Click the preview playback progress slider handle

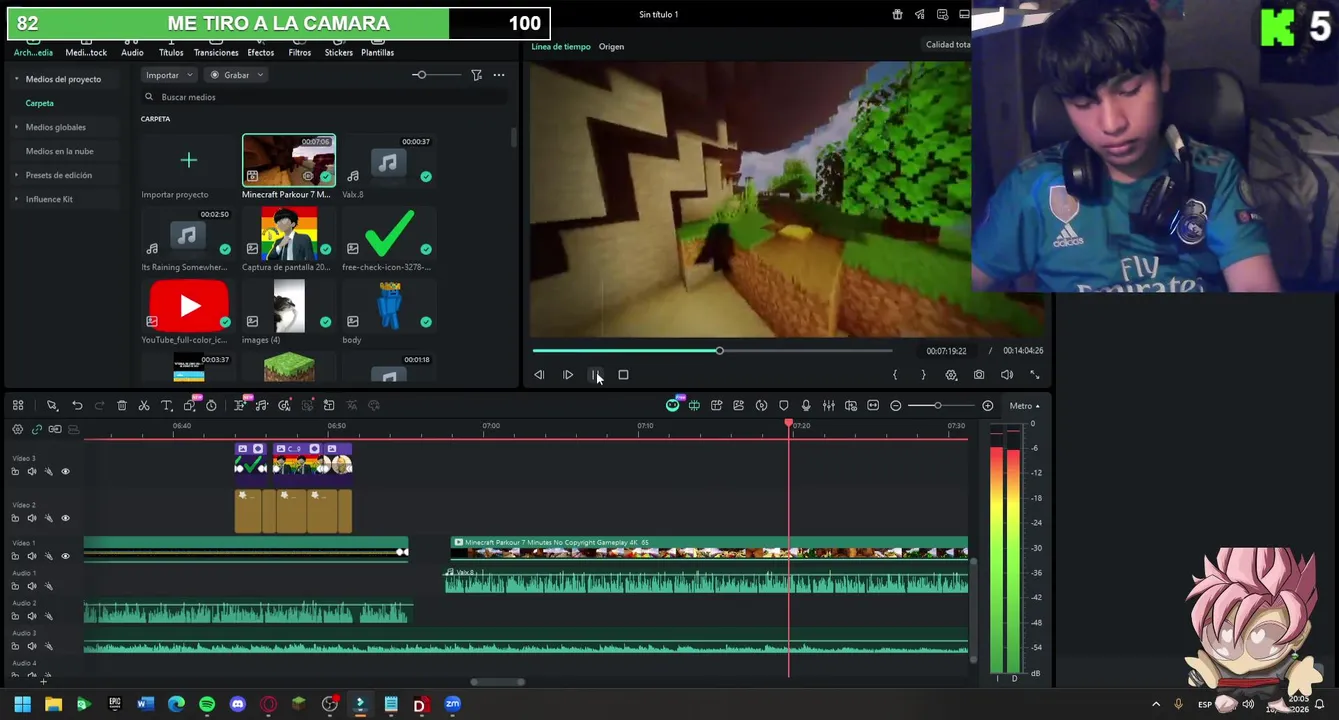[719, 351]
